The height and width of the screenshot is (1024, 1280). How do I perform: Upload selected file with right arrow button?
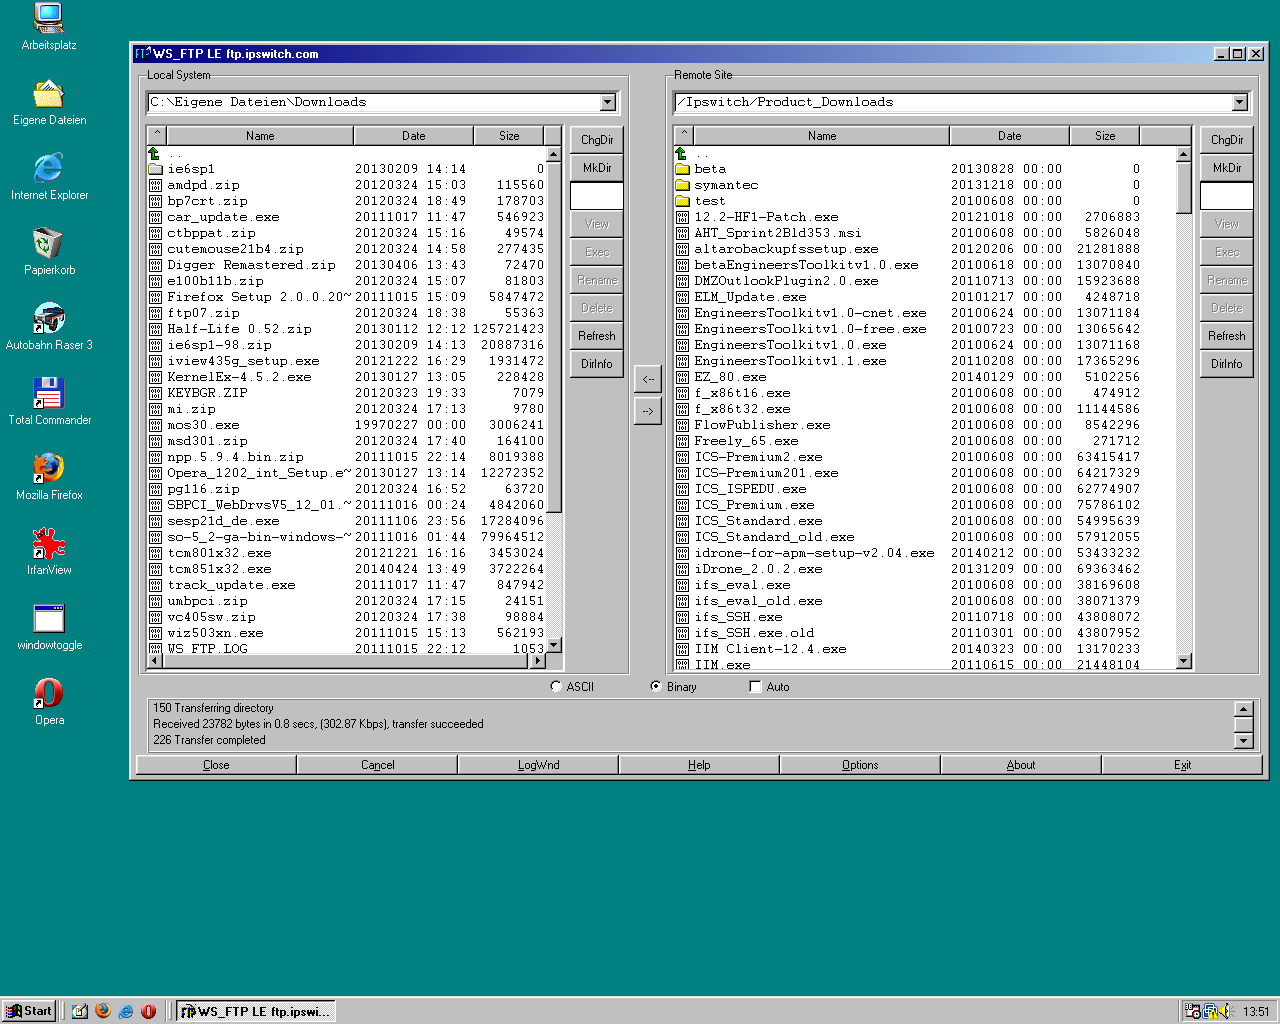coord(648,411)
